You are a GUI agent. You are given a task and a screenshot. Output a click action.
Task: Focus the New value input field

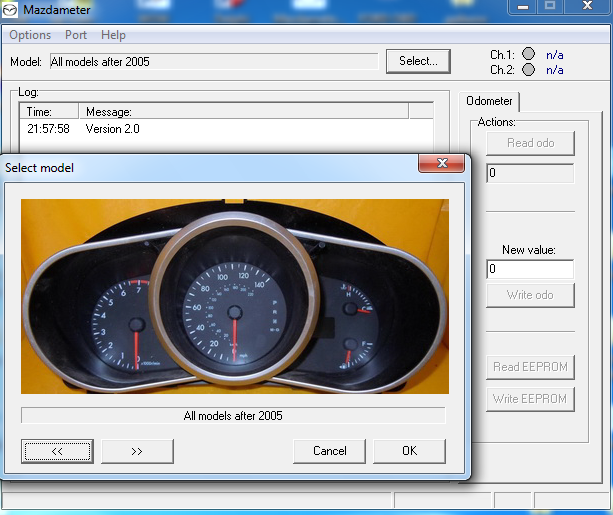point(530,269)
